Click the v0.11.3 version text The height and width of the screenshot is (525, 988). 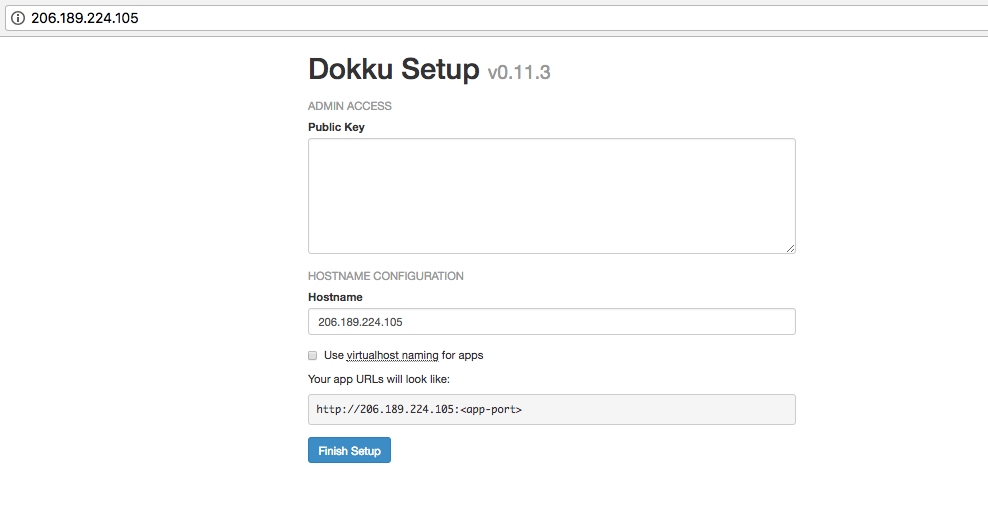(519, 72)
